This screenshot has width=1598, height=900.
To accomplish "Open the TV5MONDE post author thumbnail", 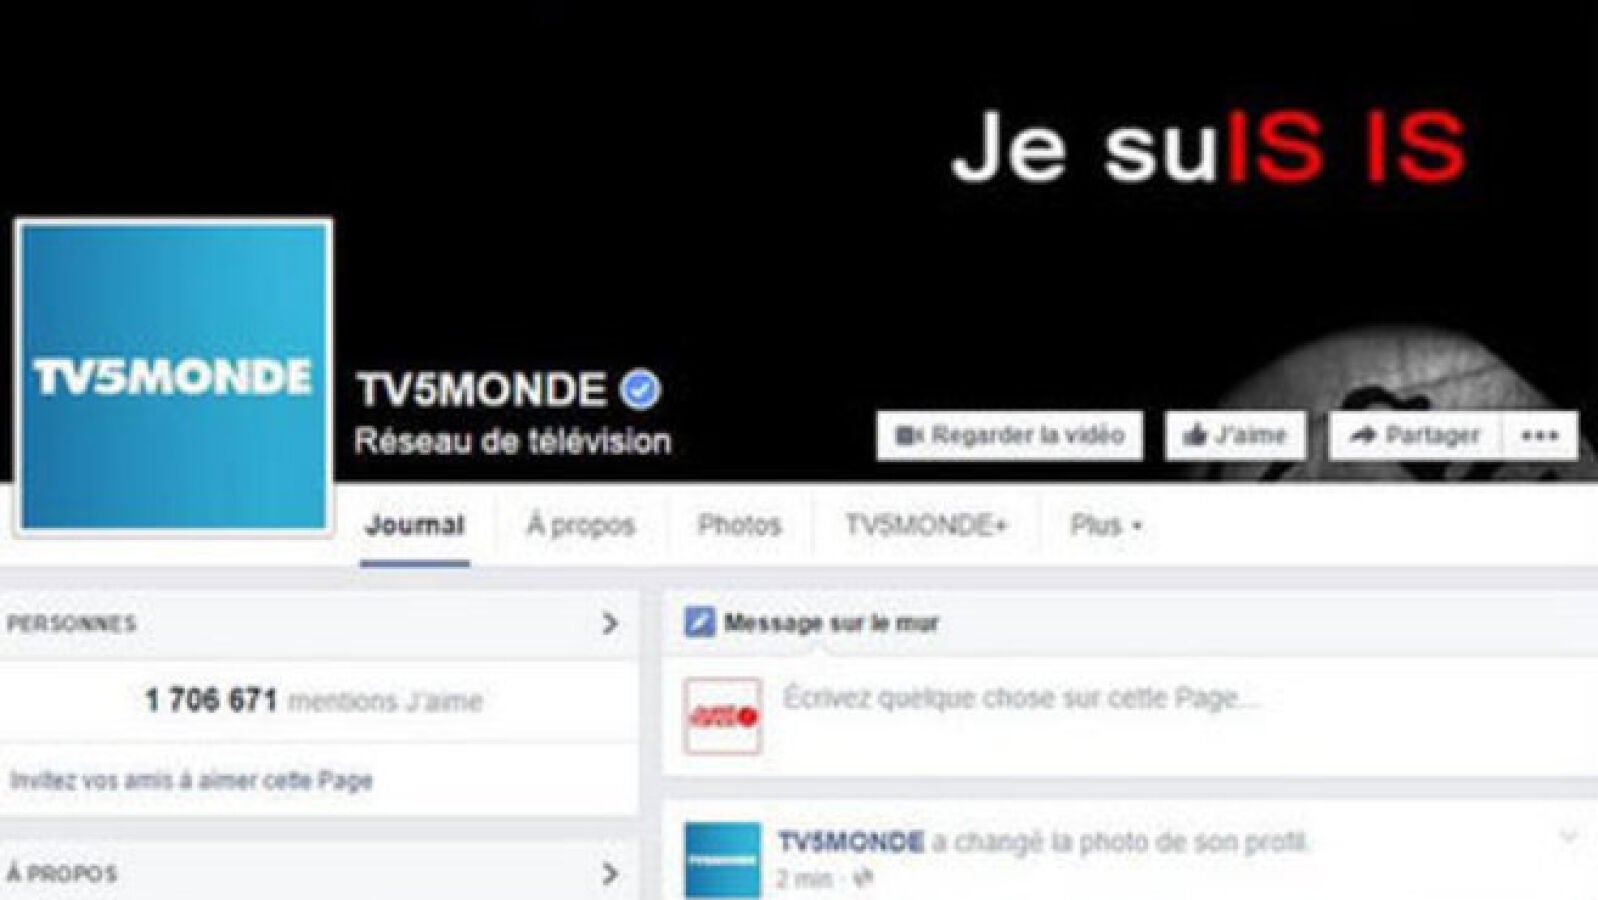I will (722, 861).
